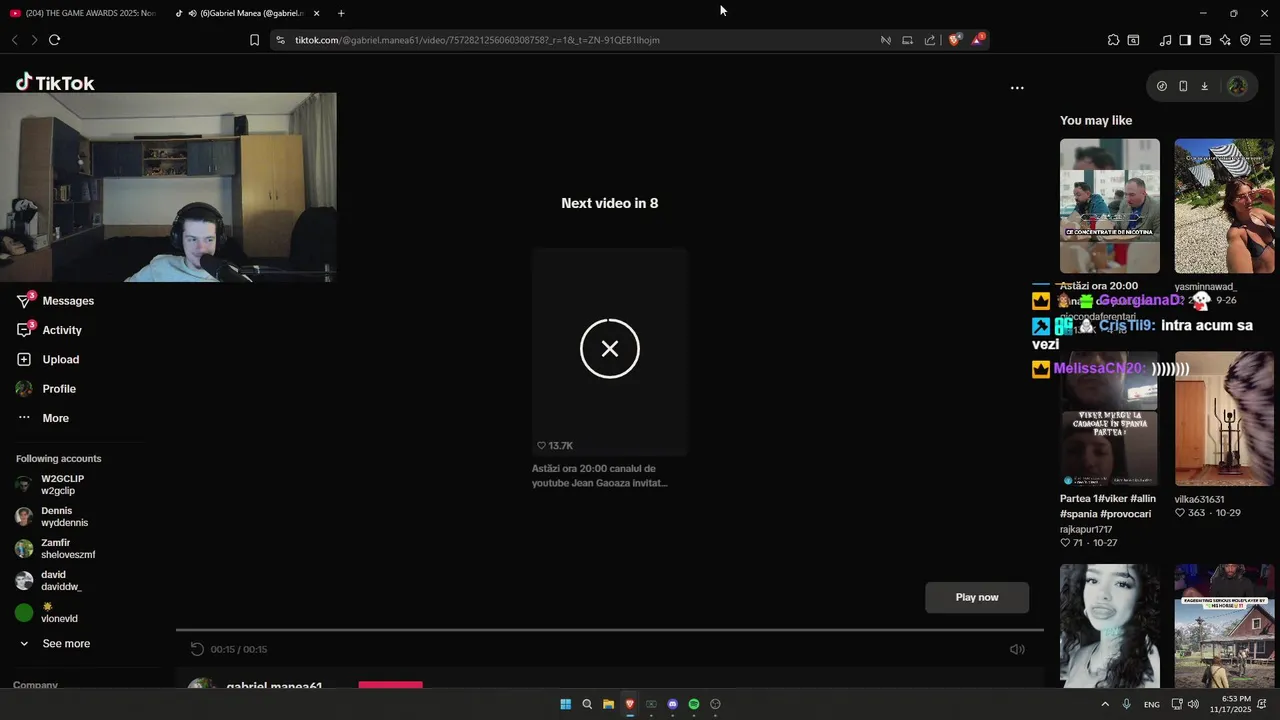This screenshot has height=720, width=1280.
Task: Toggle the browser sidebar panel
Action: (x=1185, y=40)
